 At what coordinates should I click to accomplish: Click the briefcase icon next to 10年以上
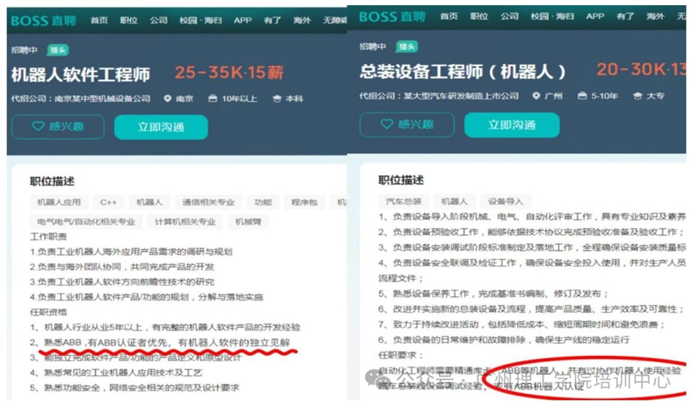click(x=211, y=99)
